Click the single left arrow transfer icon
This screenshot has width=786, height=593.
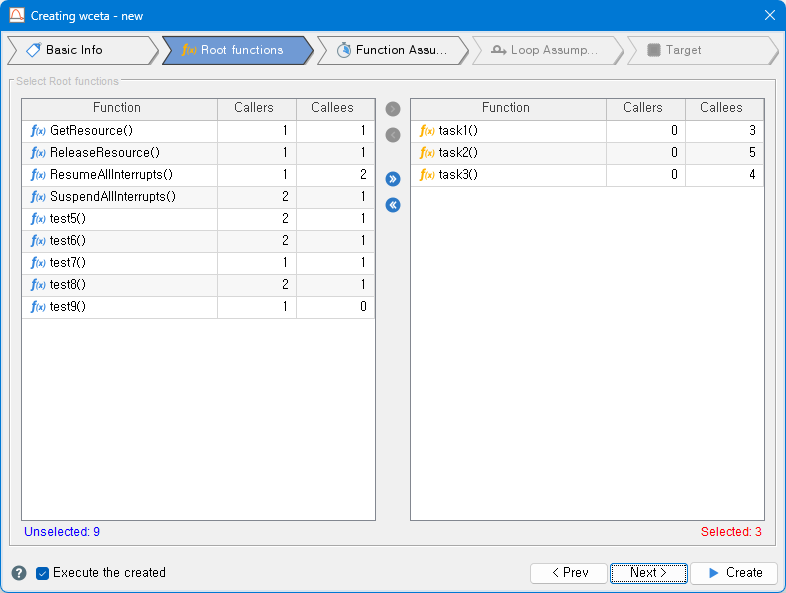pyautogui.click(x=393, y=135)
